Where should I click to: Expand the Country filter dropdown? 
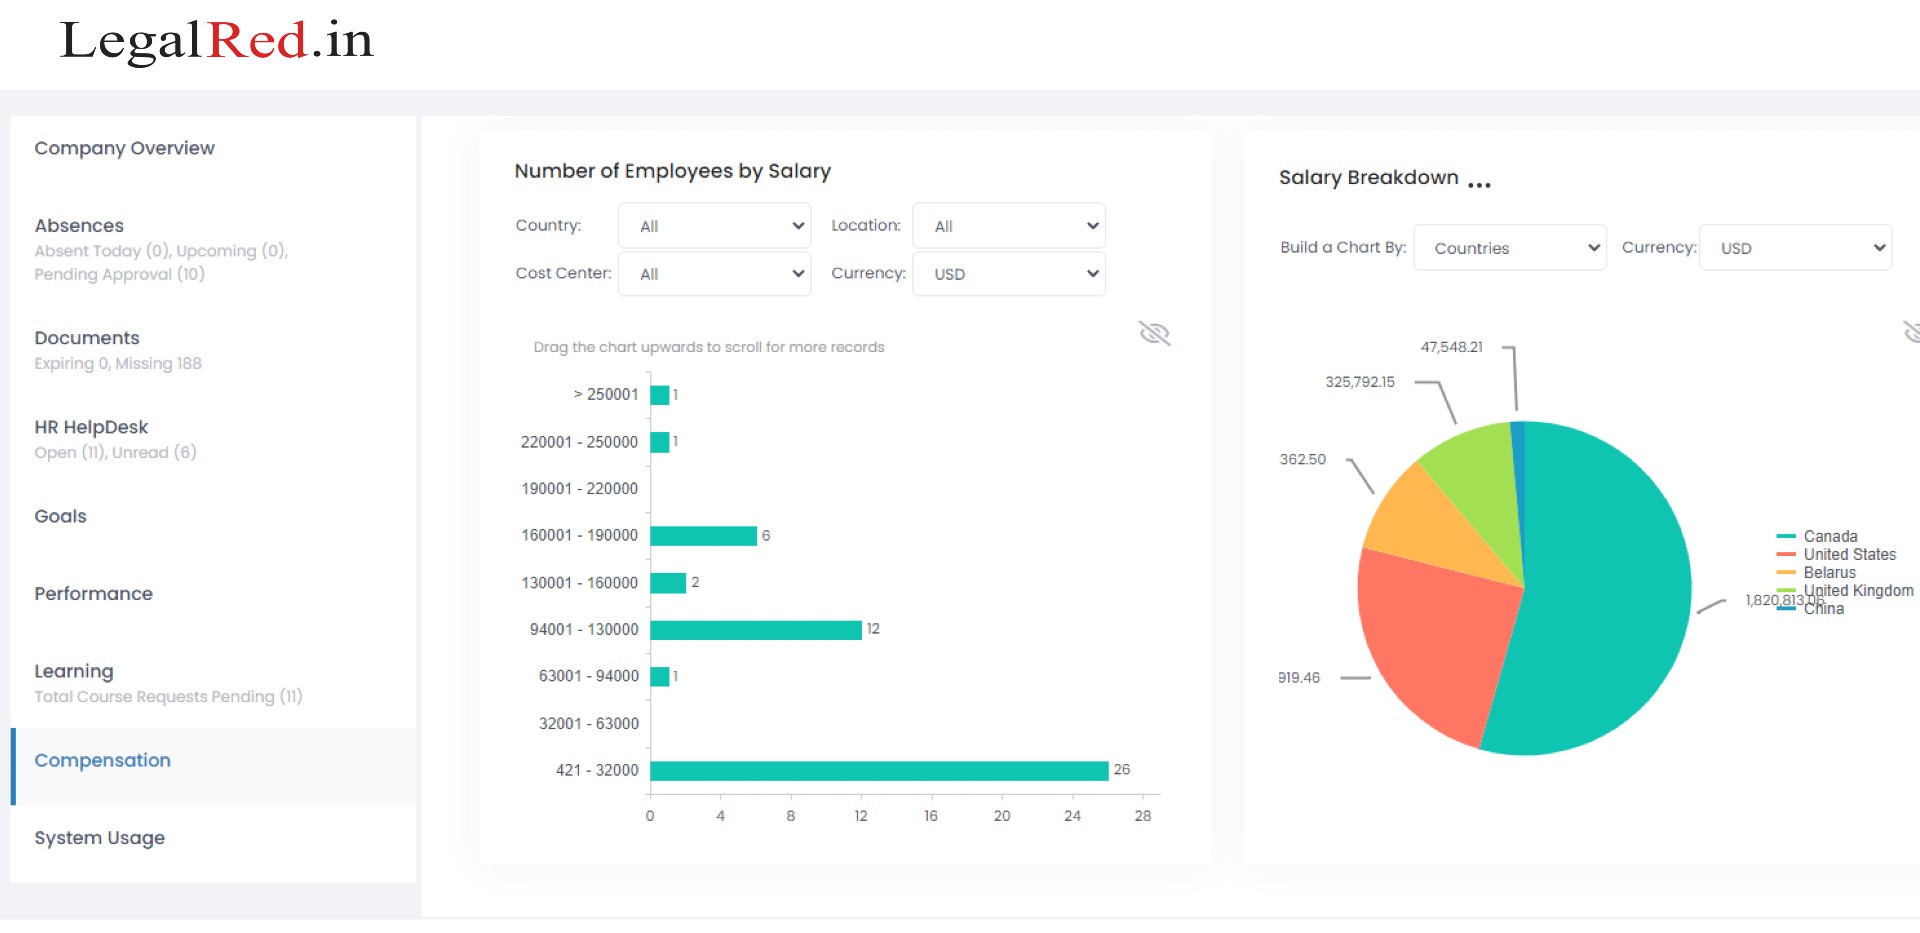tap(714, 226)
